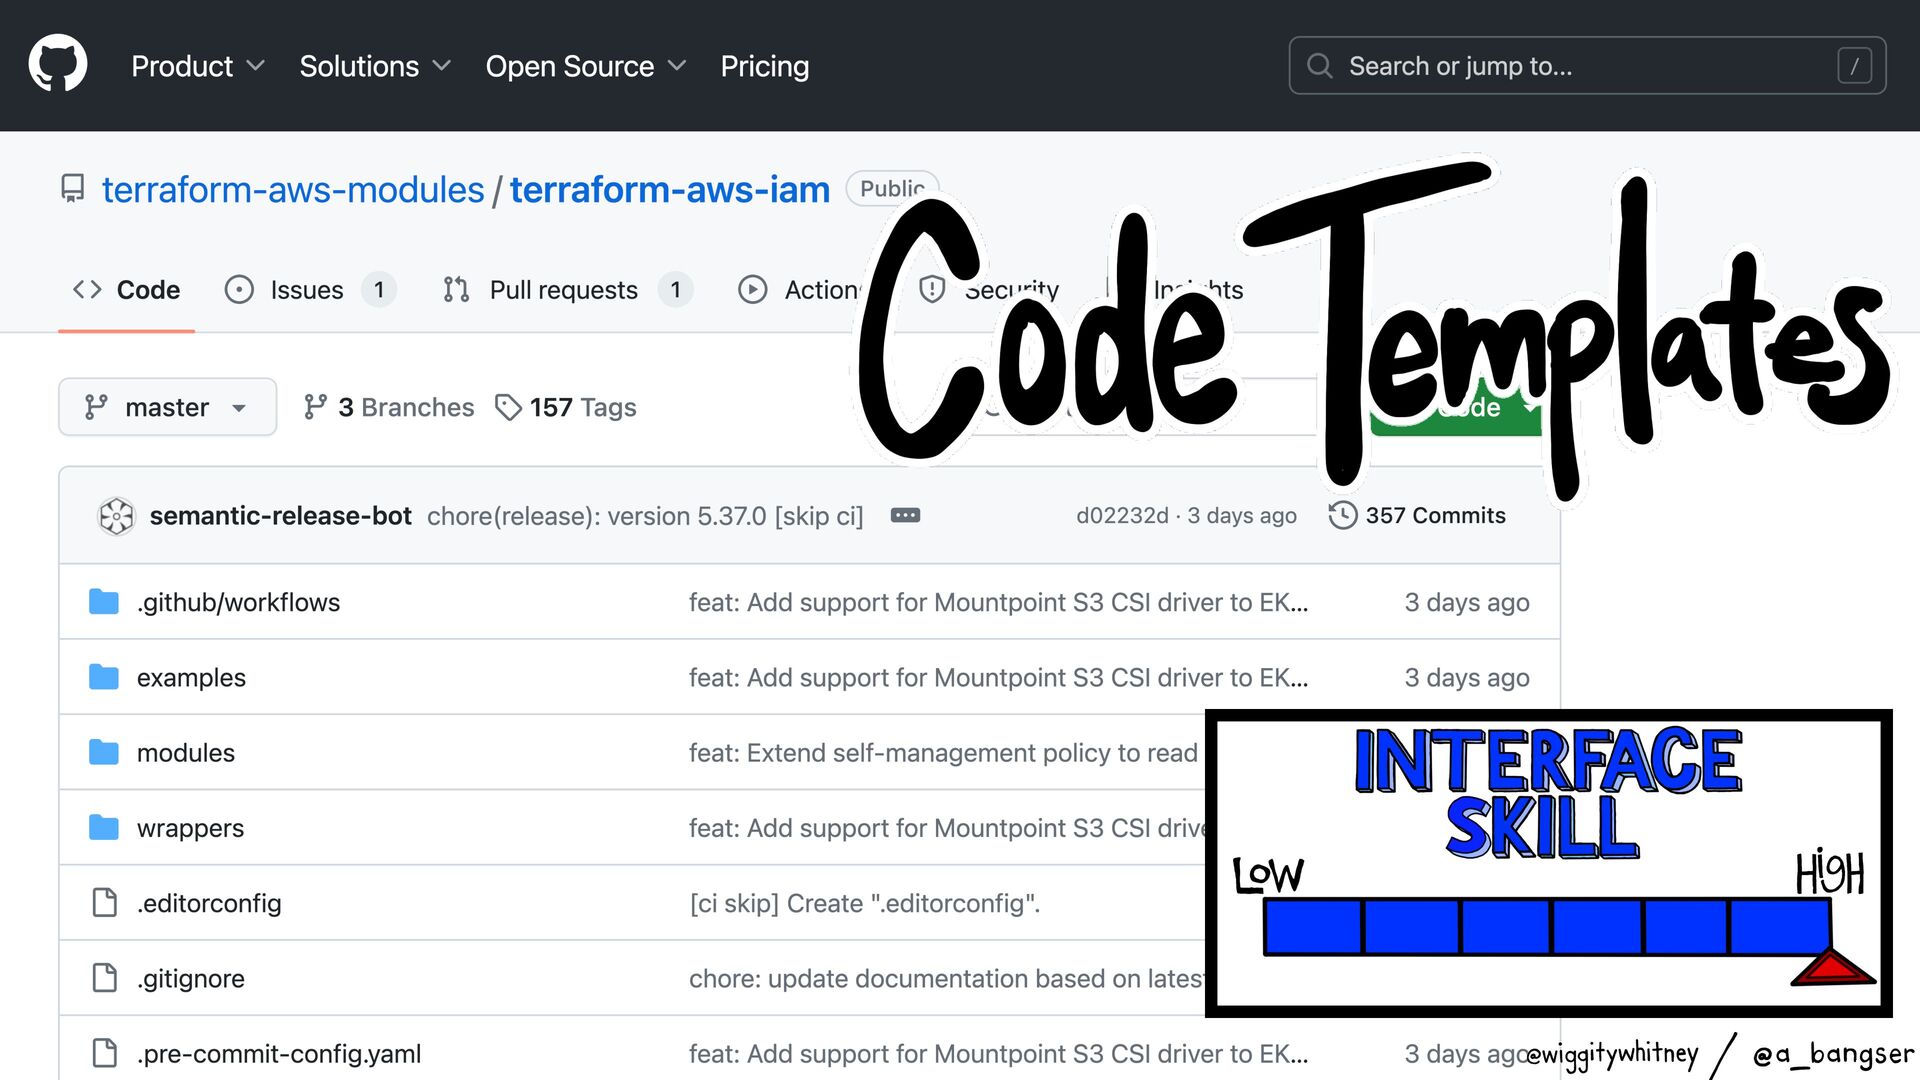Click the search magnifier icon

(1320, 66)
